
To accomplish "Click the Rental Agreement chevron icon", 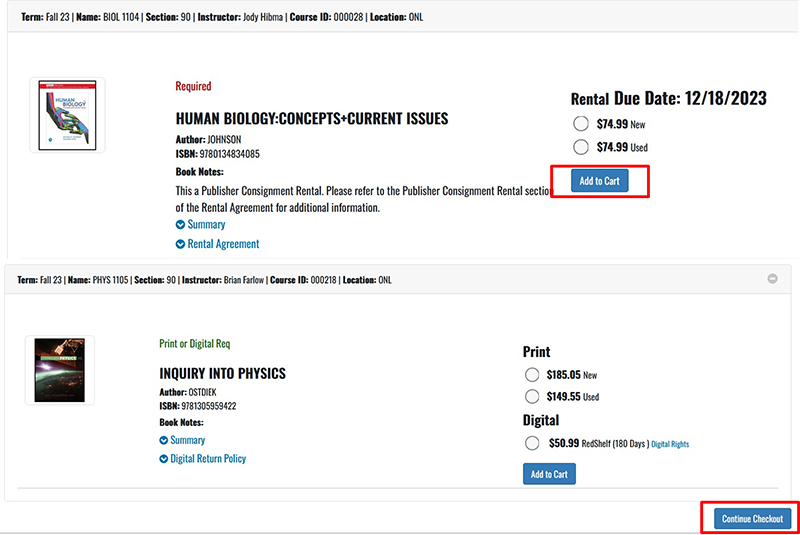I will (180, 244).
